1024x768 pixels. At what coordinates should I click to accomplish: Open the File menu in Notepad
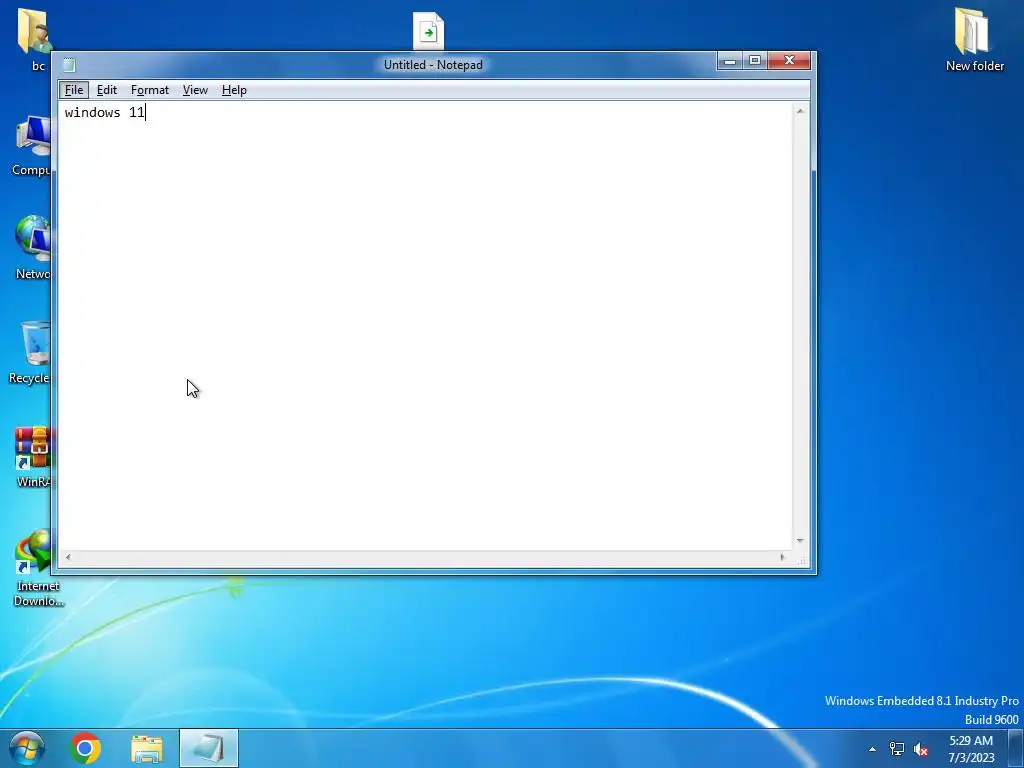tap(74, 90)
